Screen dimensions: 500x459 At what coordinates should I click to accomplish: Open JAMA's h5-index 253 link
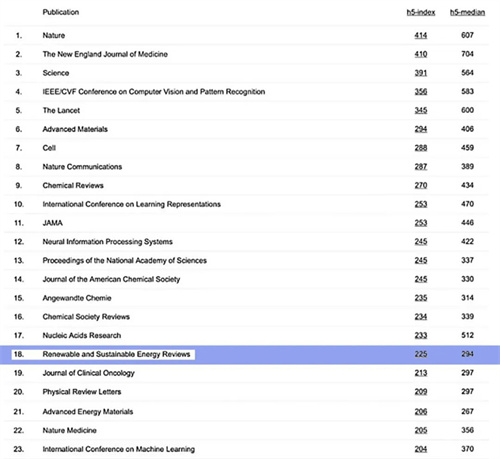point(421,223)
